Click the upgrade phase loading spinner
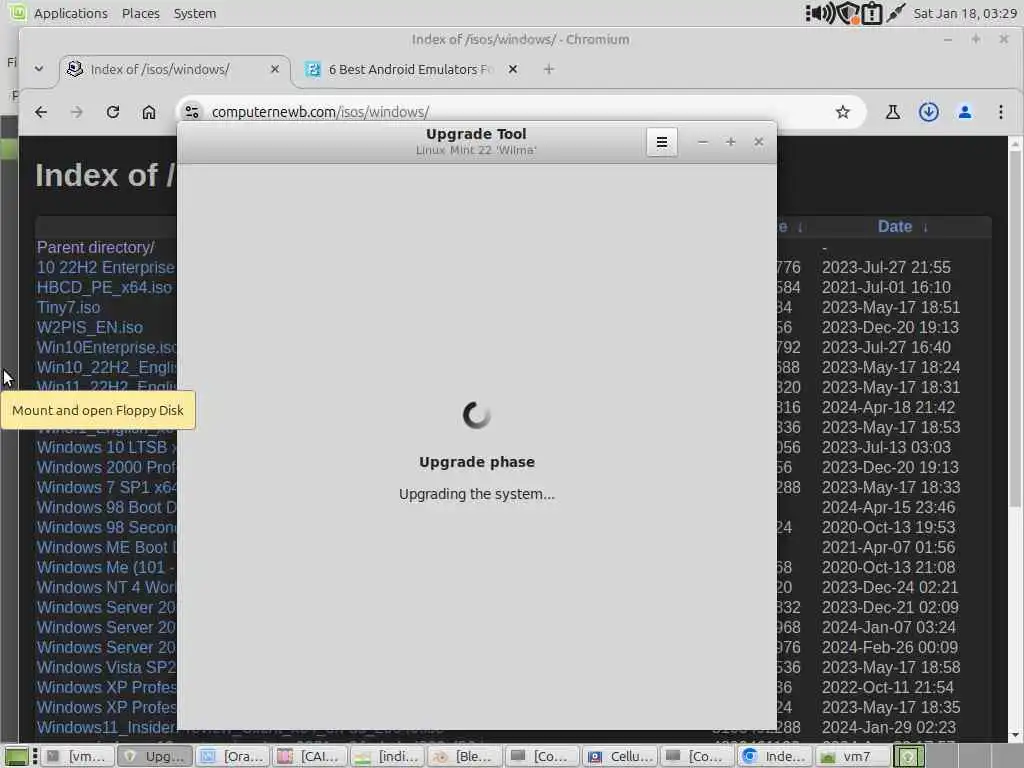 click(x=477, y=415)
